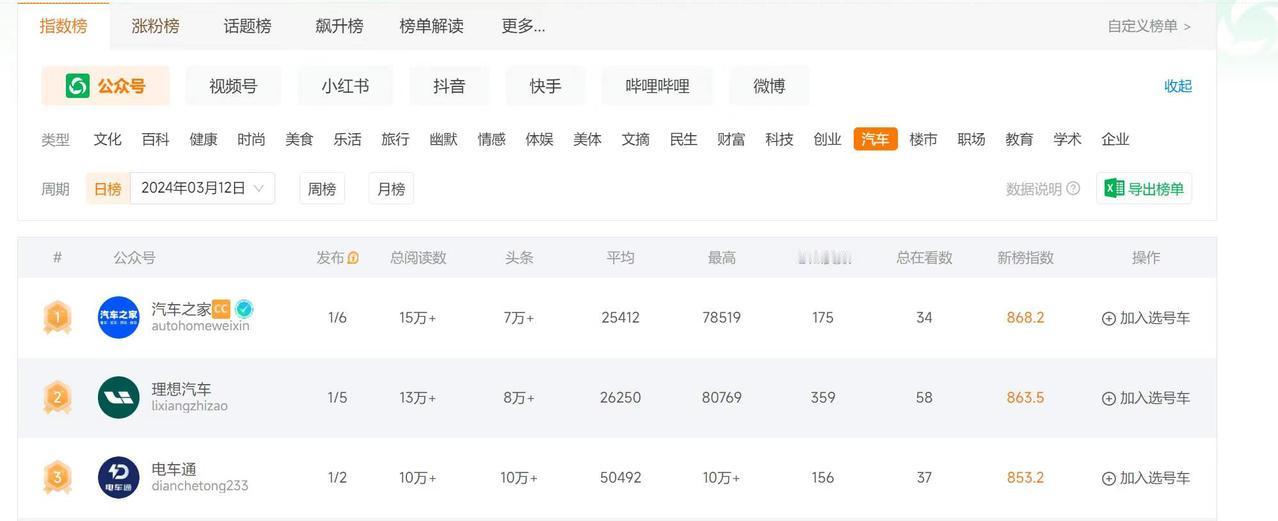The height and width of the screenshot is (521, 1278).
Task: Sort by the 总阅读数 column
Action: [x=418, y=258]
